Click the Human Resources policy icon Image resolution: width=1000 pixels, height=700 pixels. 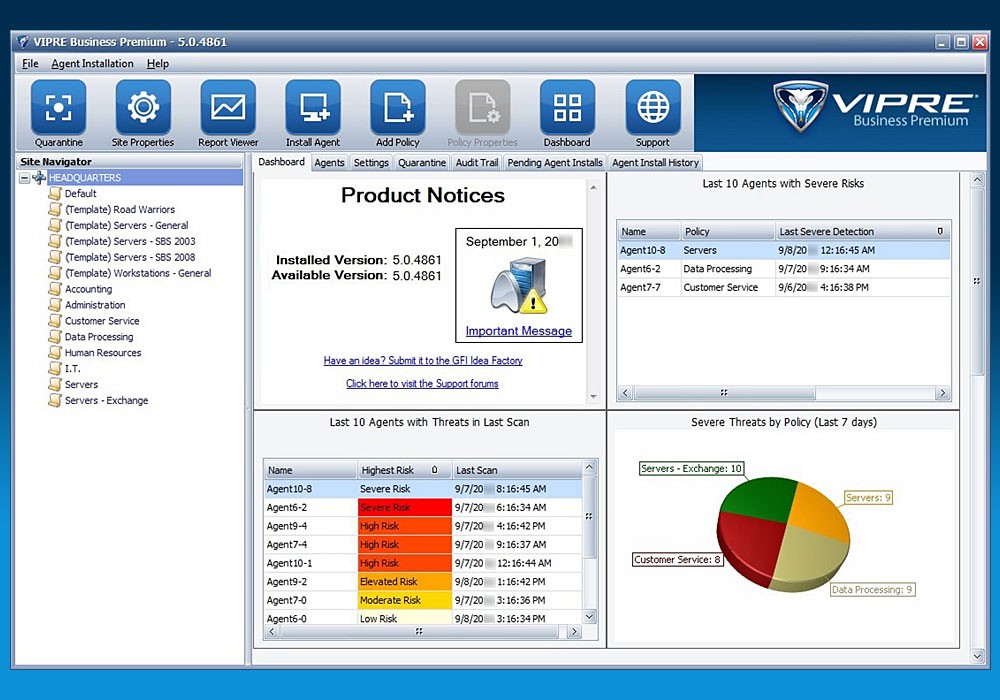[55, 353]
